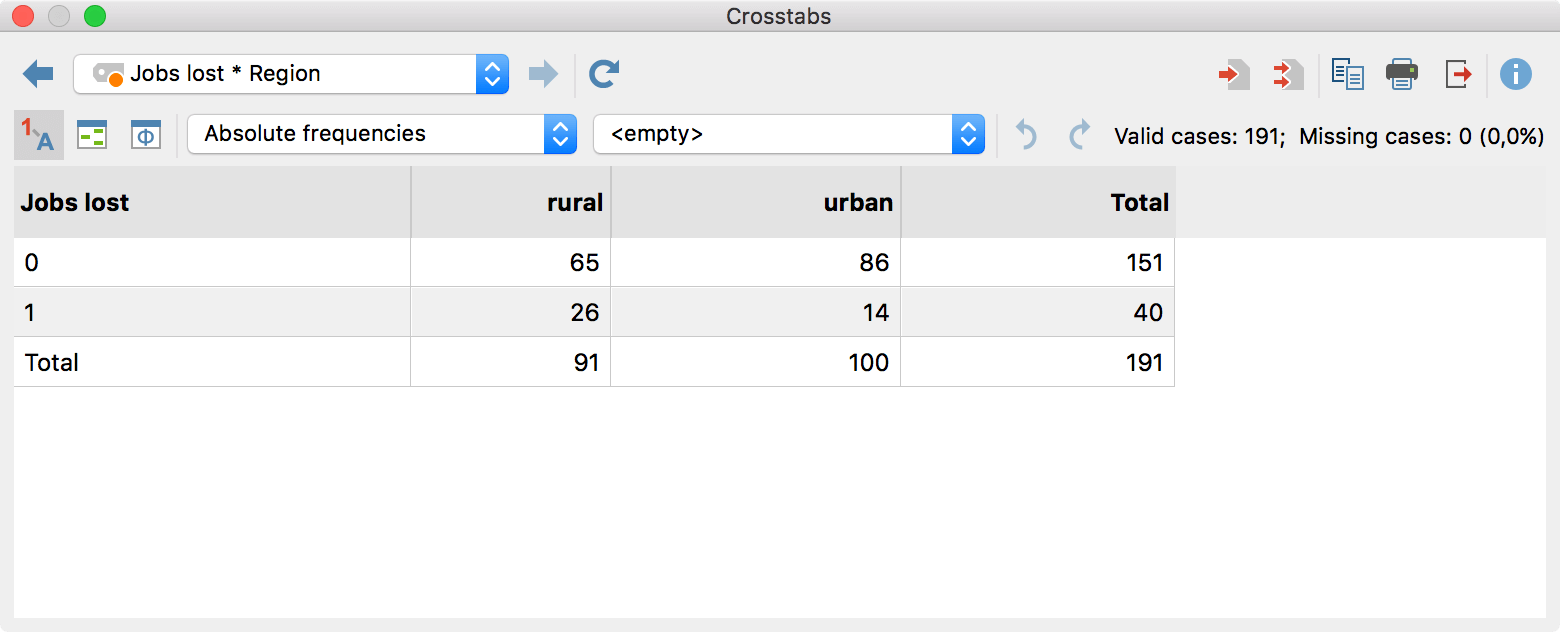The width and height of the screenshot is (1560, 632).
Task: Open the <empty> dropdown
Action: [789, 134]
